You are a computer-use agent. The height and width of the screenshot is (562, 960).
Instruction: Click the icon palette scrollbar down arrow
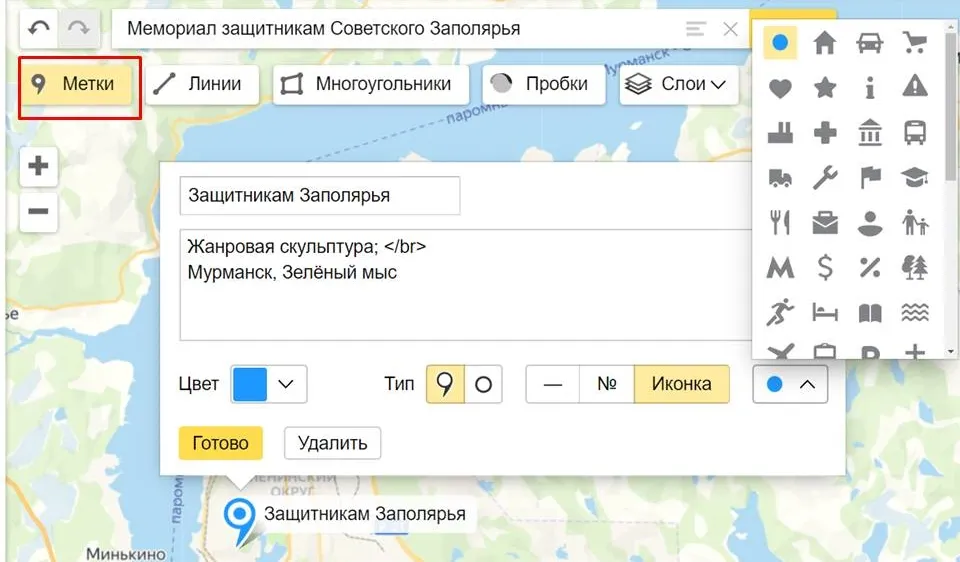click(951, 351)
